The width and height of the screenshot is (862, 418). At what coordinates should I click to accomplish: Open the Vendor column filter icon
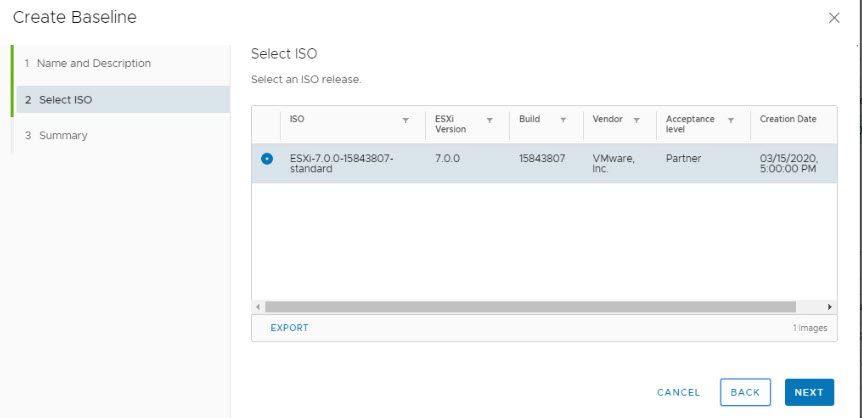click(637, 120)
